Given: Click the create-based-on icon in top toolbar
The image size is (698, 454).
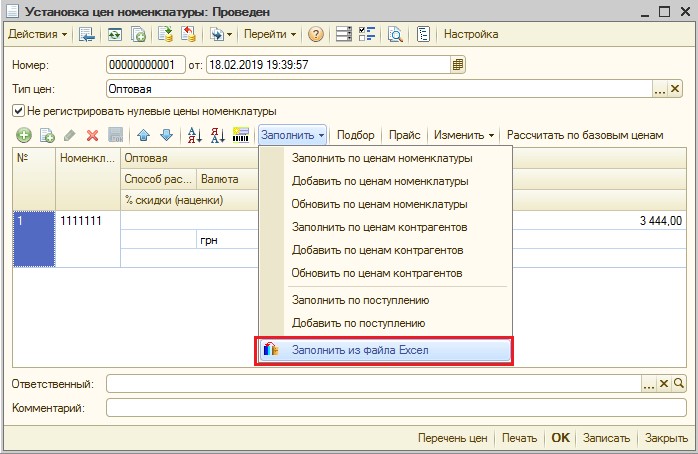Looking at the screenshot, I should [221, 34].
